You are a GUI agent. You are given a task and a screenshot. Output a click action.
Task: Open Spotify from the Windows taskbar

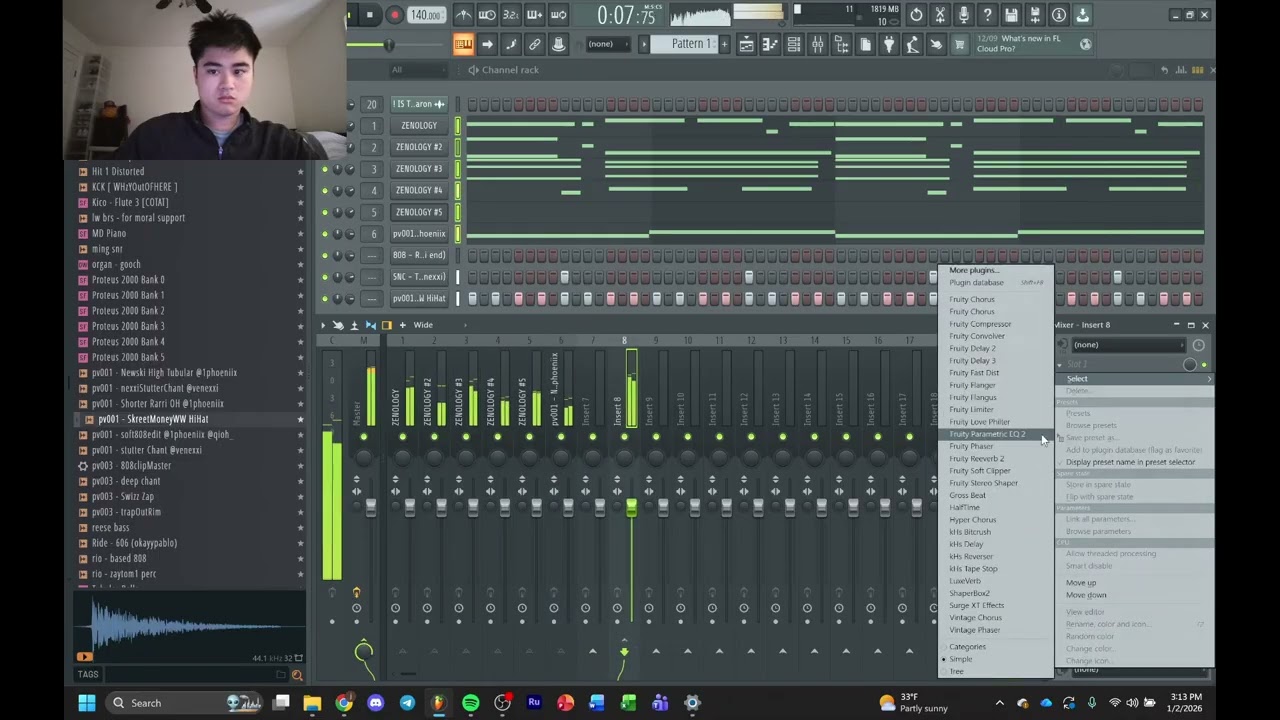[471, 703]
